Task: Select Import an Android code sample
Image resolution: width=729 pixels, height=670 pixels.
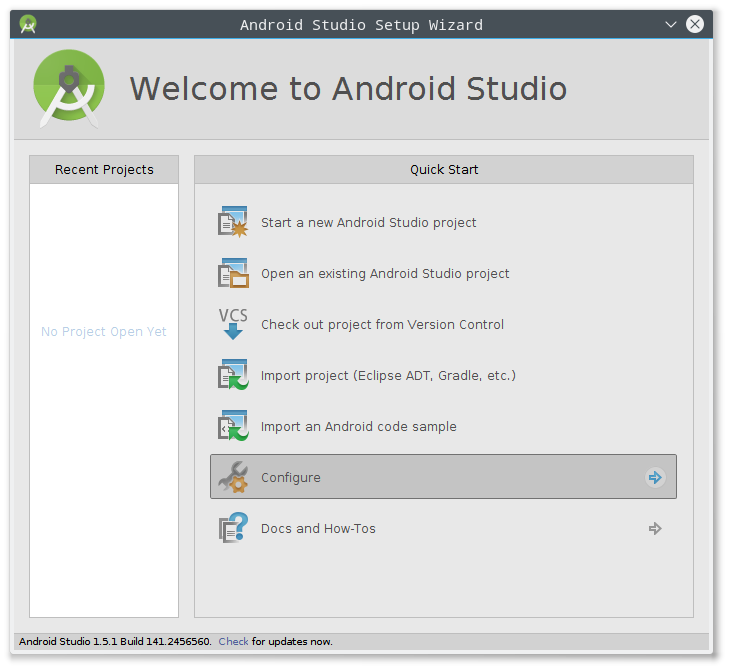Action: coord(358,426)
